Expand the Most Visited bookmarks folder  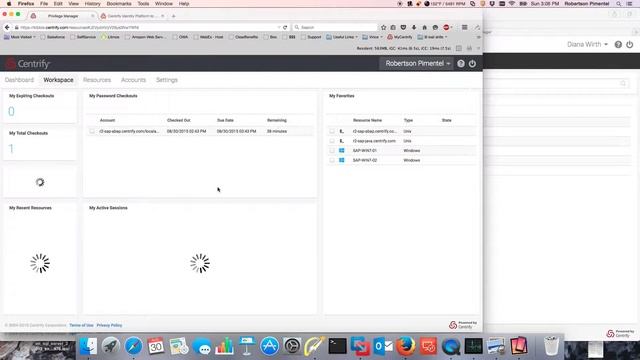pyautogui.click(x=20, y=37)
